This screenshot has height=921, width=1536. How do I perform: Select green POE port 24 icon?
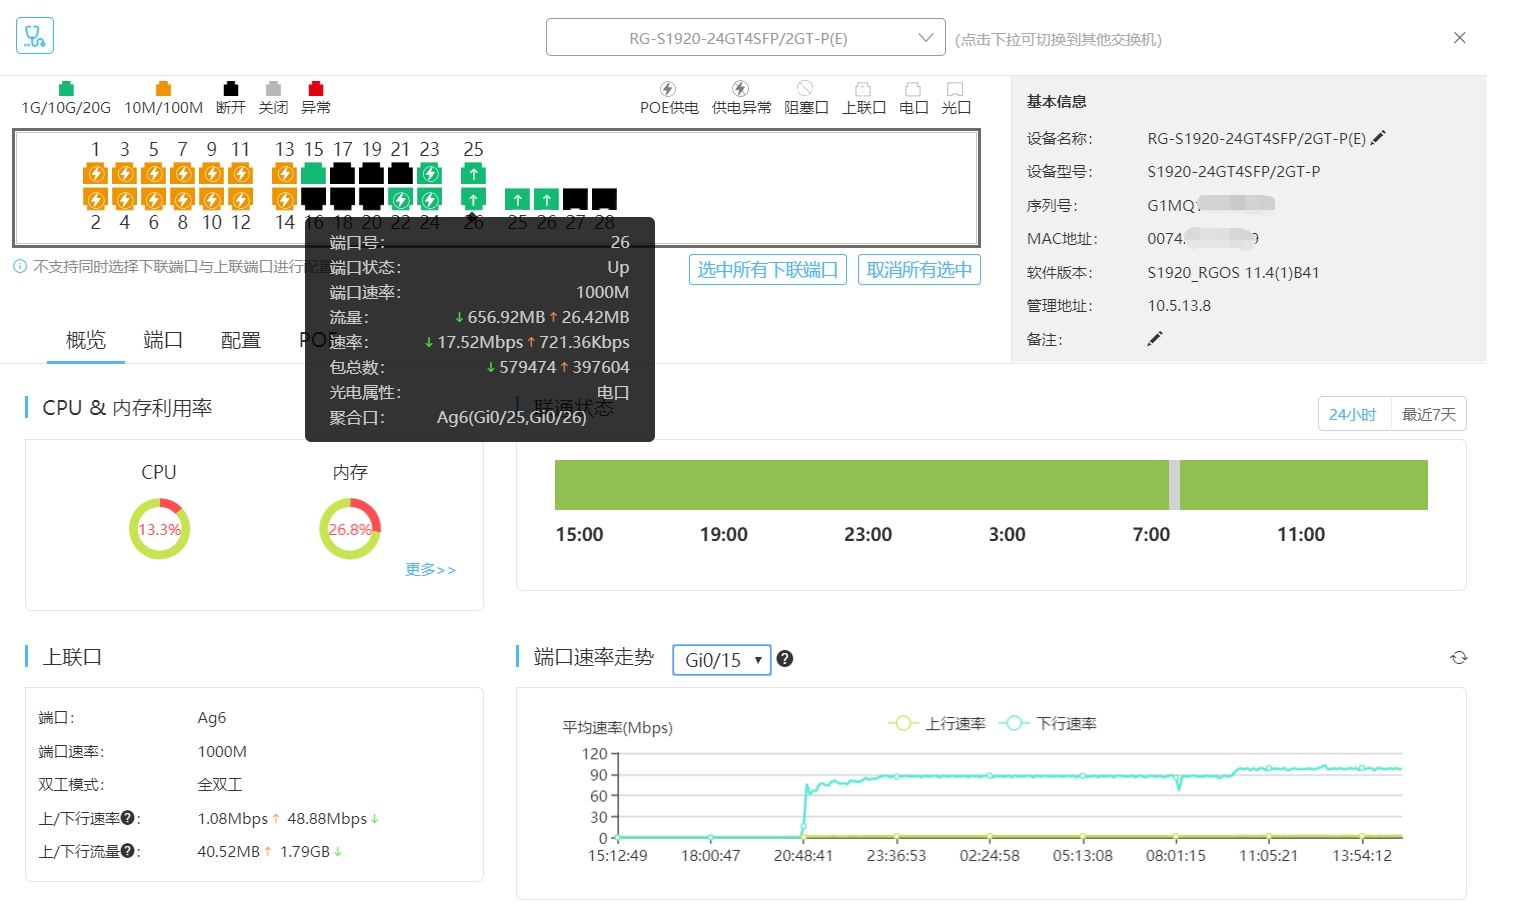tap(429, 199)
